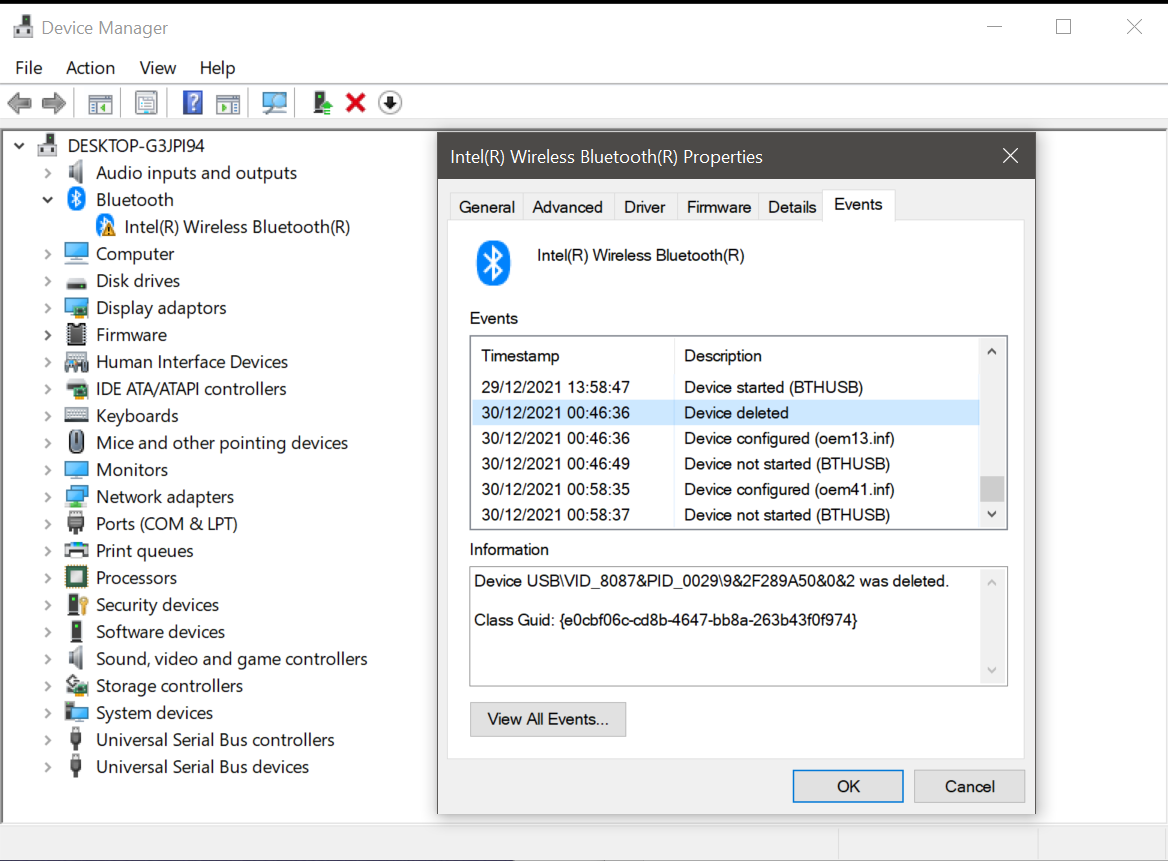Image resolution: width=1168 pixels, height=861 pixels.
Task: Click the Bluetooth category icon in tree
Action: coord(76,199)
